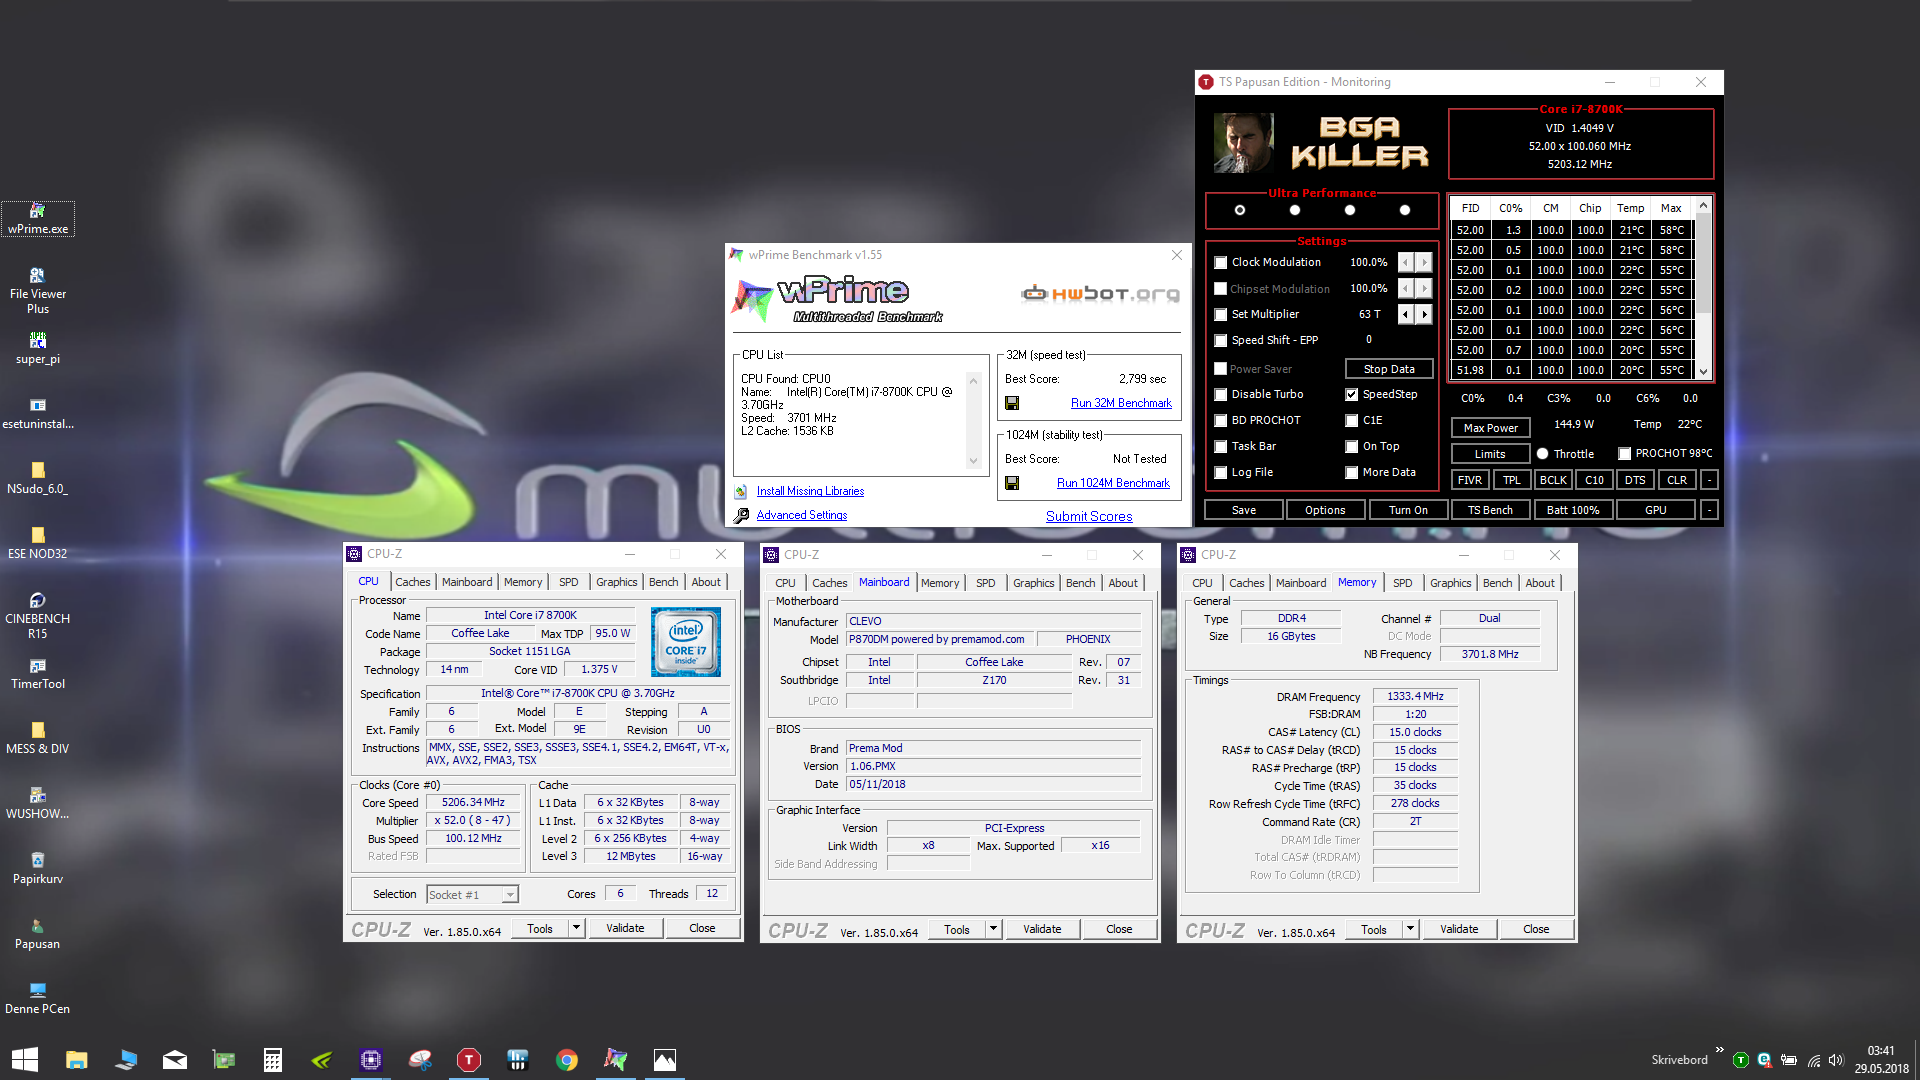Select the Throttle radio indicator
Image resolution: width=1920 pixels, height=1080 pixels.
[x=1543, y=454]
